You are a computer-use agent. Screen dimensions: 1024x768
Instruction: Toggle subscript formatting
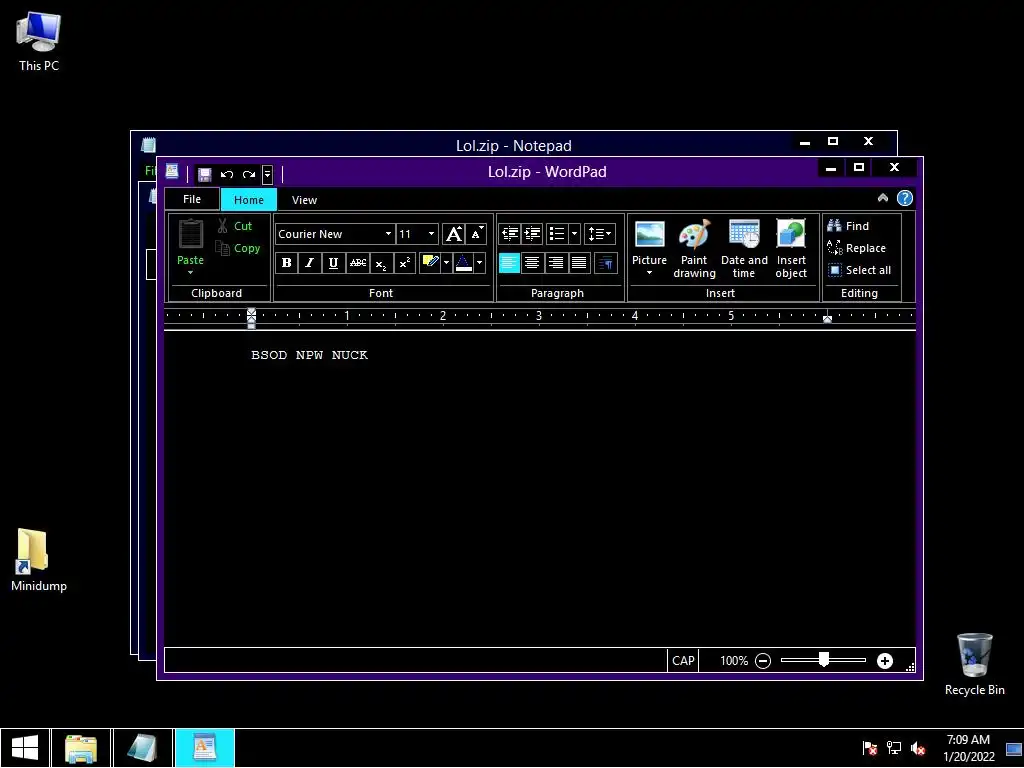(381, 263)
